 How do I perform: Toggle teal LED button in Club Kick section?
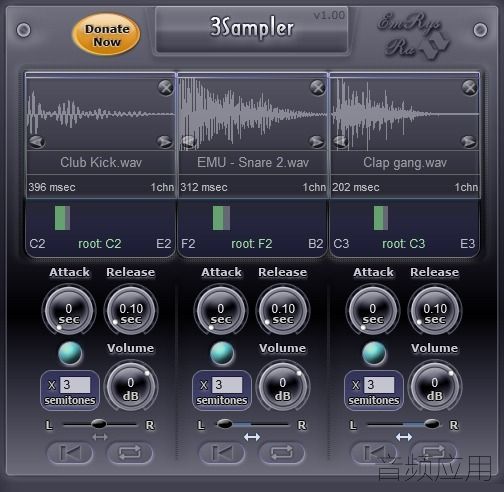70,353
